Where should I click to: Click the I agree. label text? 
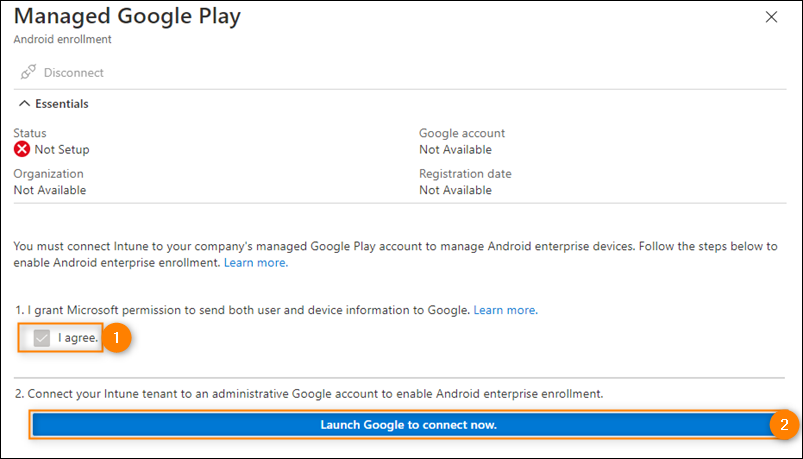pyautogui.click(x=78, y=338)
